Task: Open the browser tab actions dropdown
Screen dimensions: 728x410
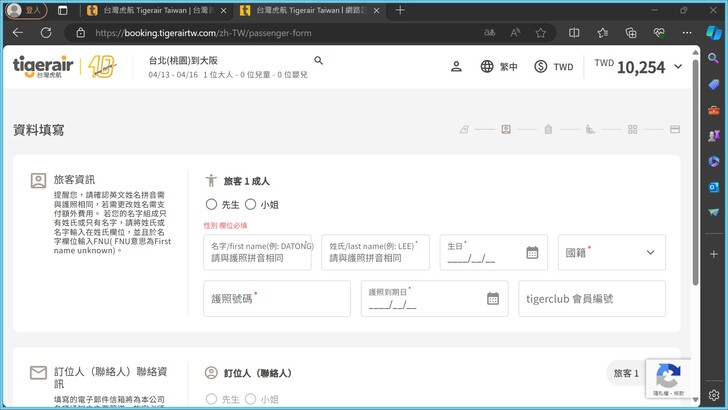Action: click(x=63, y=10)
